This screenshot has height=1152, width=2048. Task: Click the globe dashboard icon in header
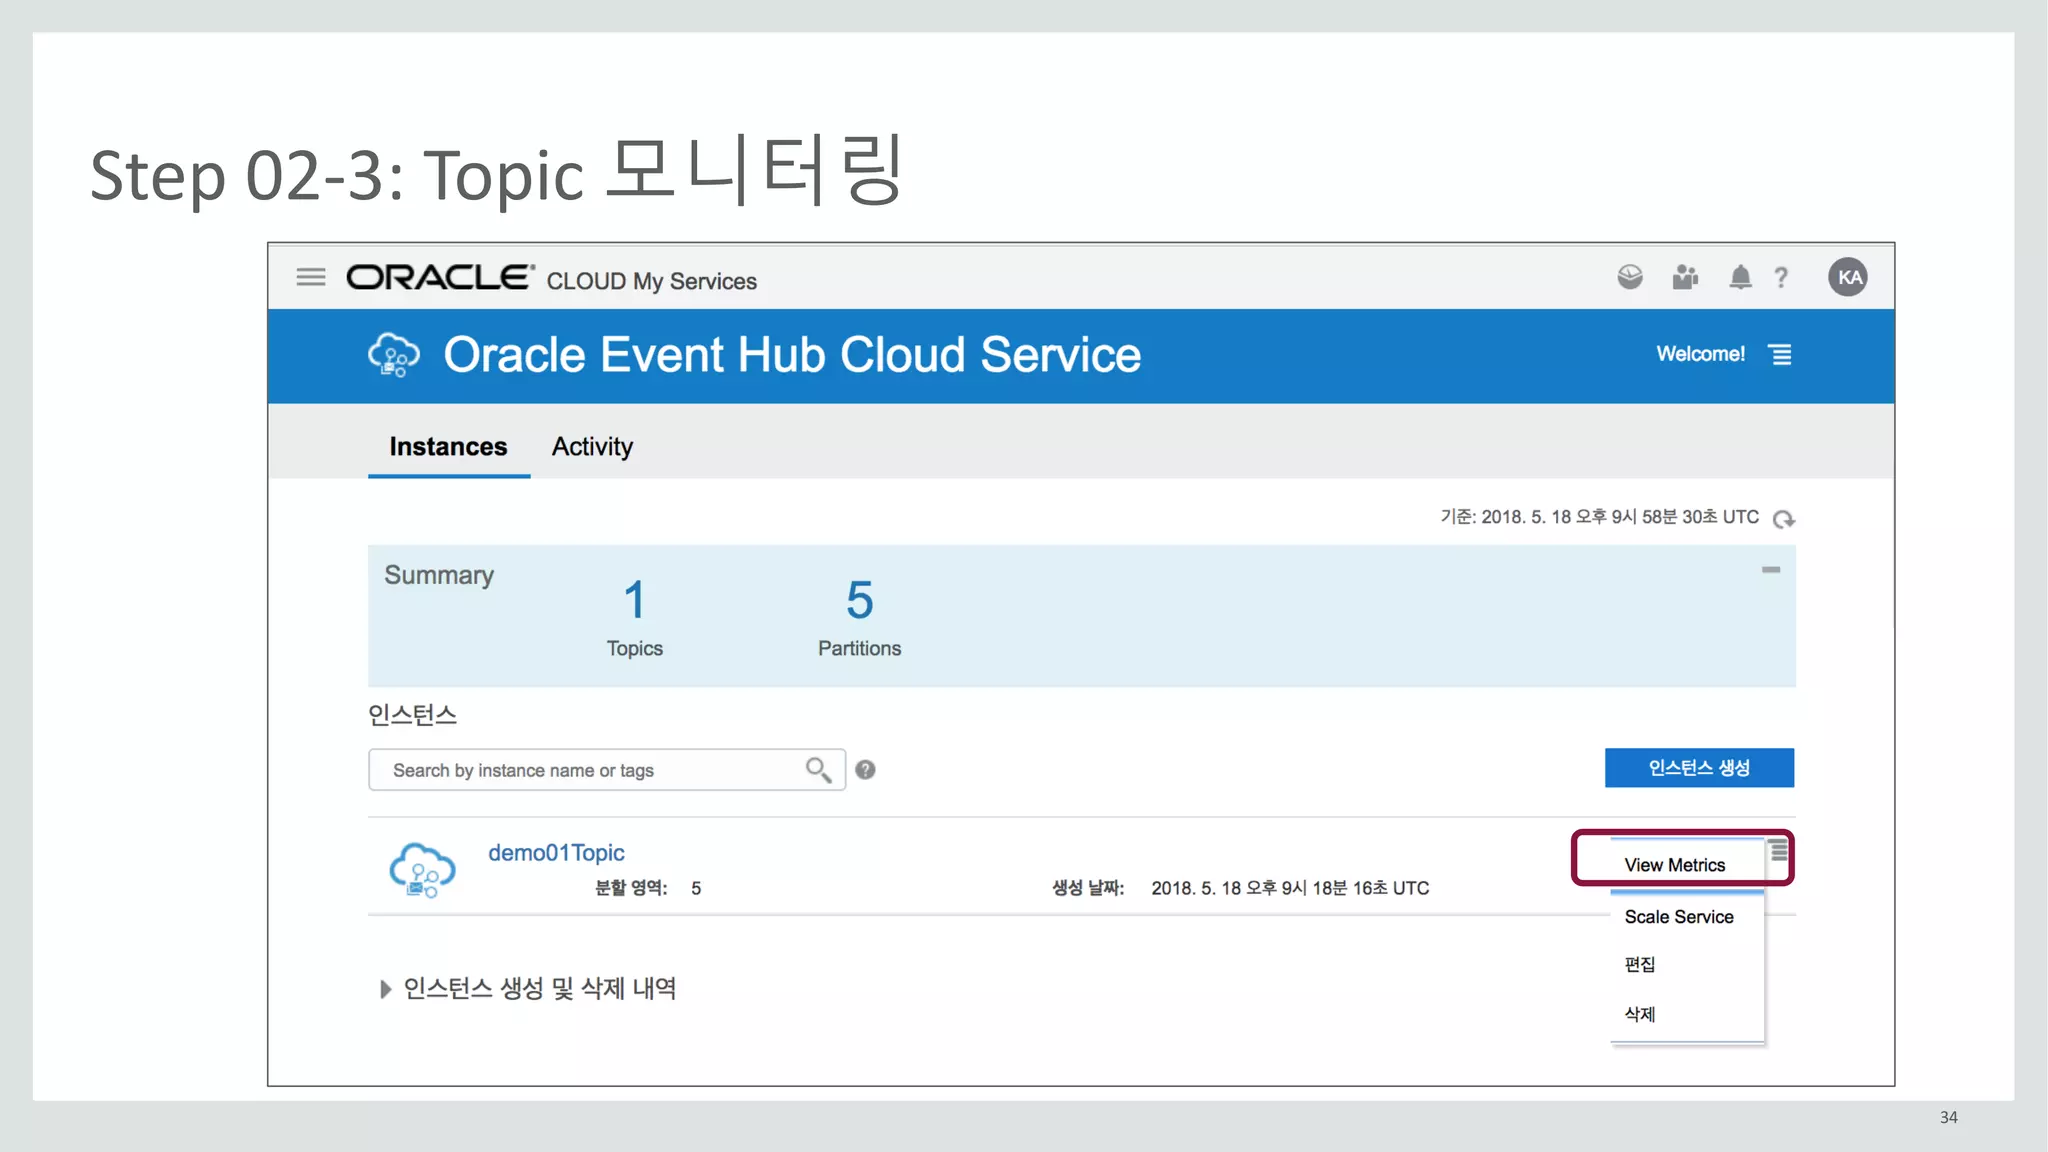tap(1630, 277)
